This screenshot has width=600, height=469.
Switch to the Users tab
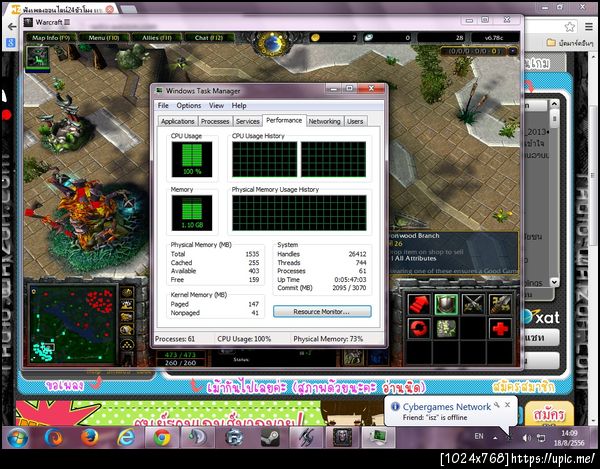pos(355,121)
